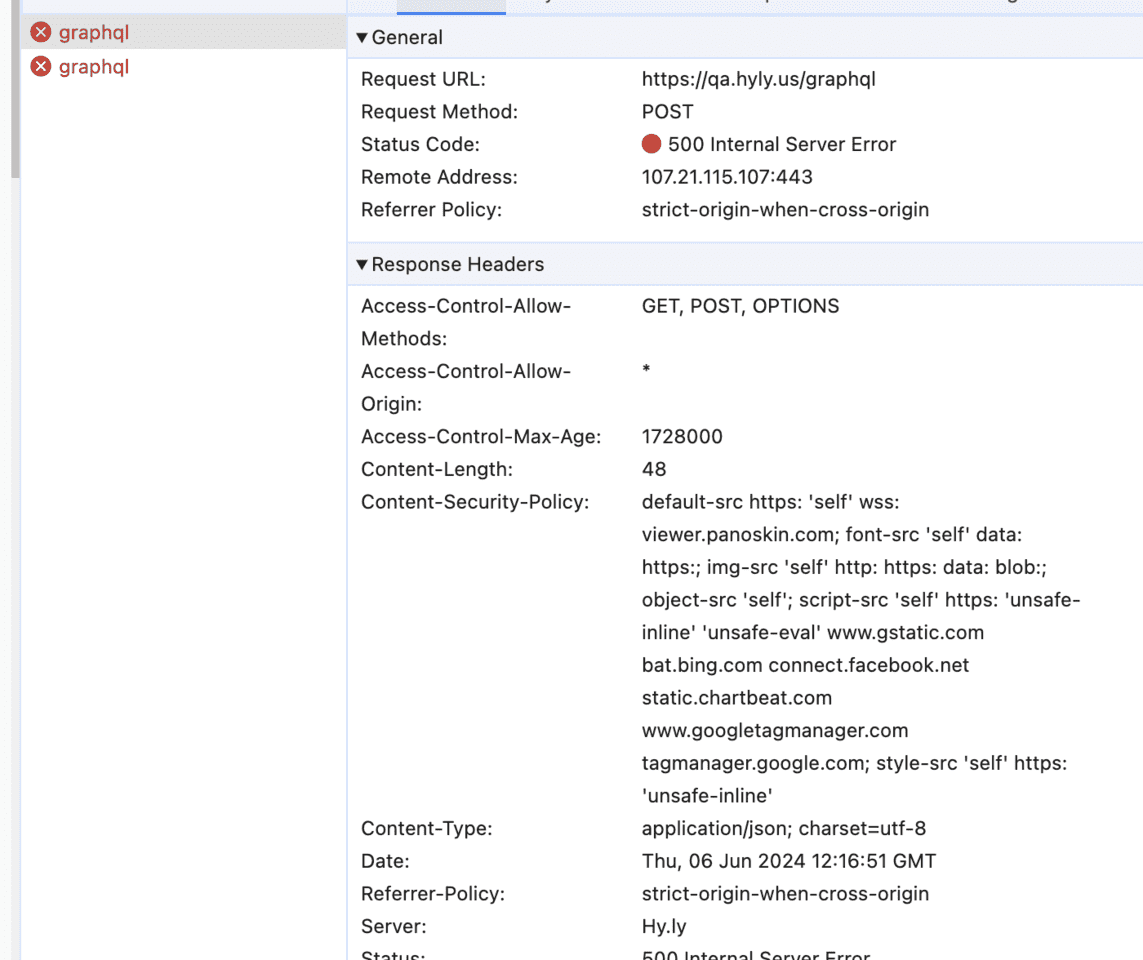Click the Request URL value qa.hyly.us/graphql
The width and height of the screenshot is (1143, 960).
[x=758, y=79]
